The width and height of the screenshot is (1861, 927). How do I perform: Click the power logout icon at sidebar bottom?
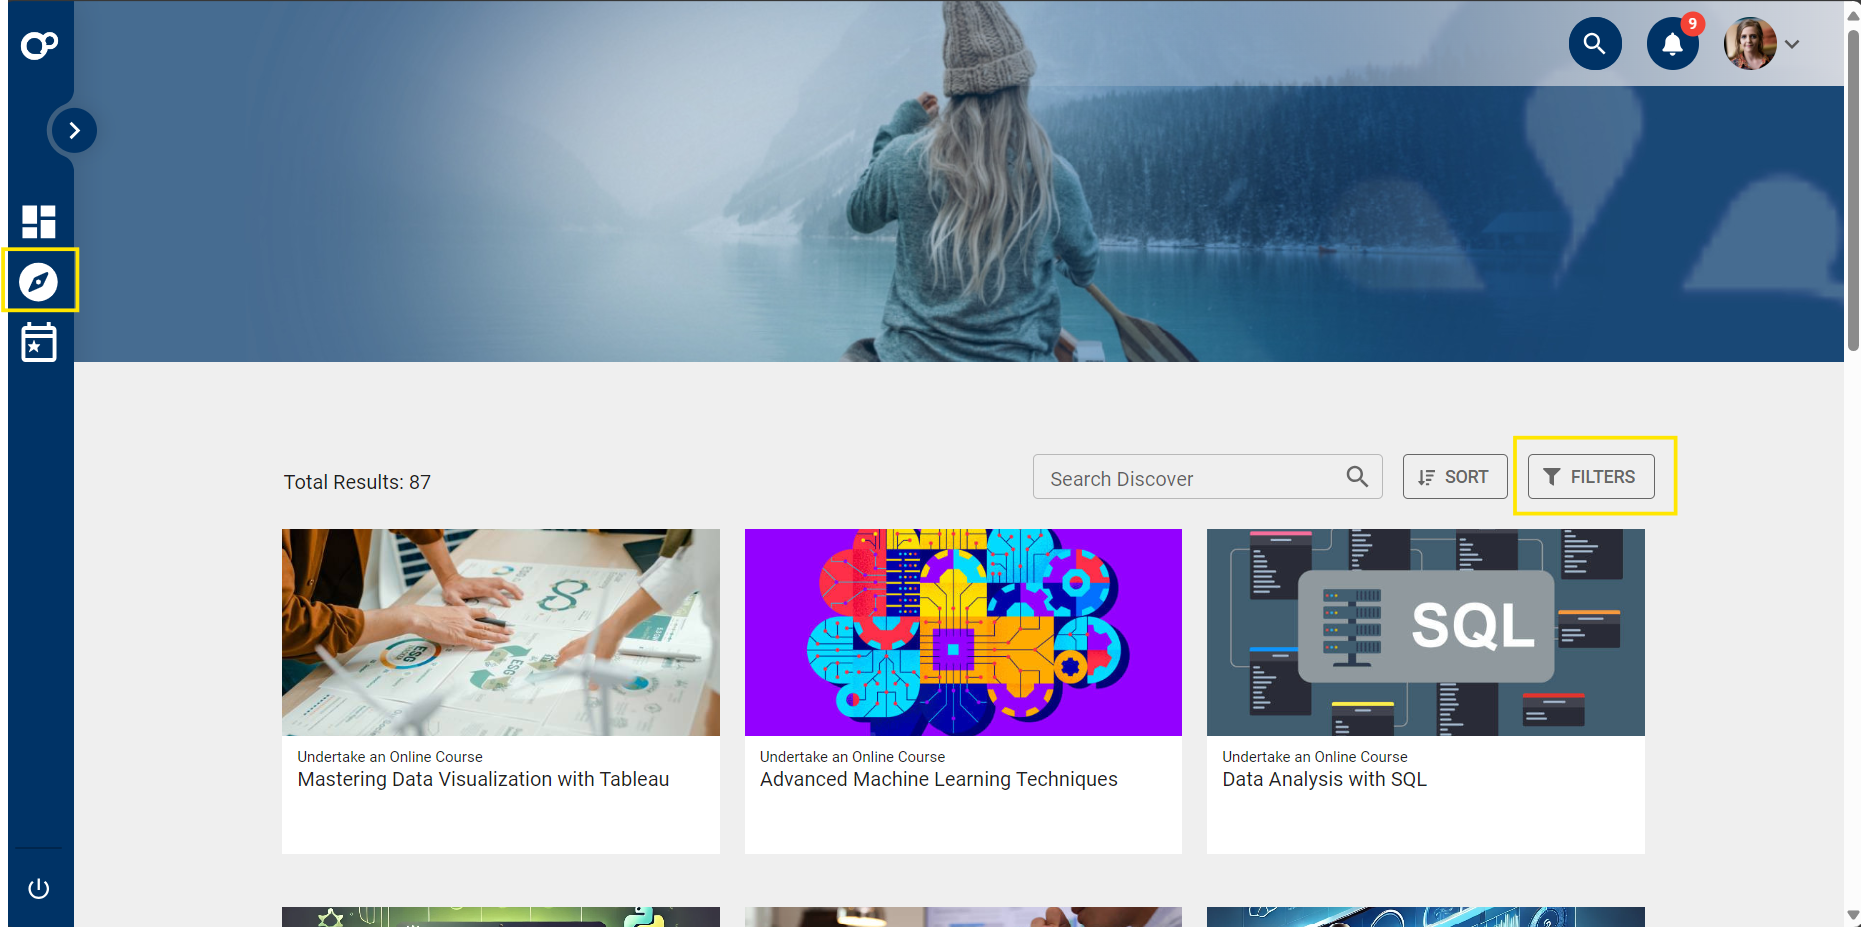39,887
